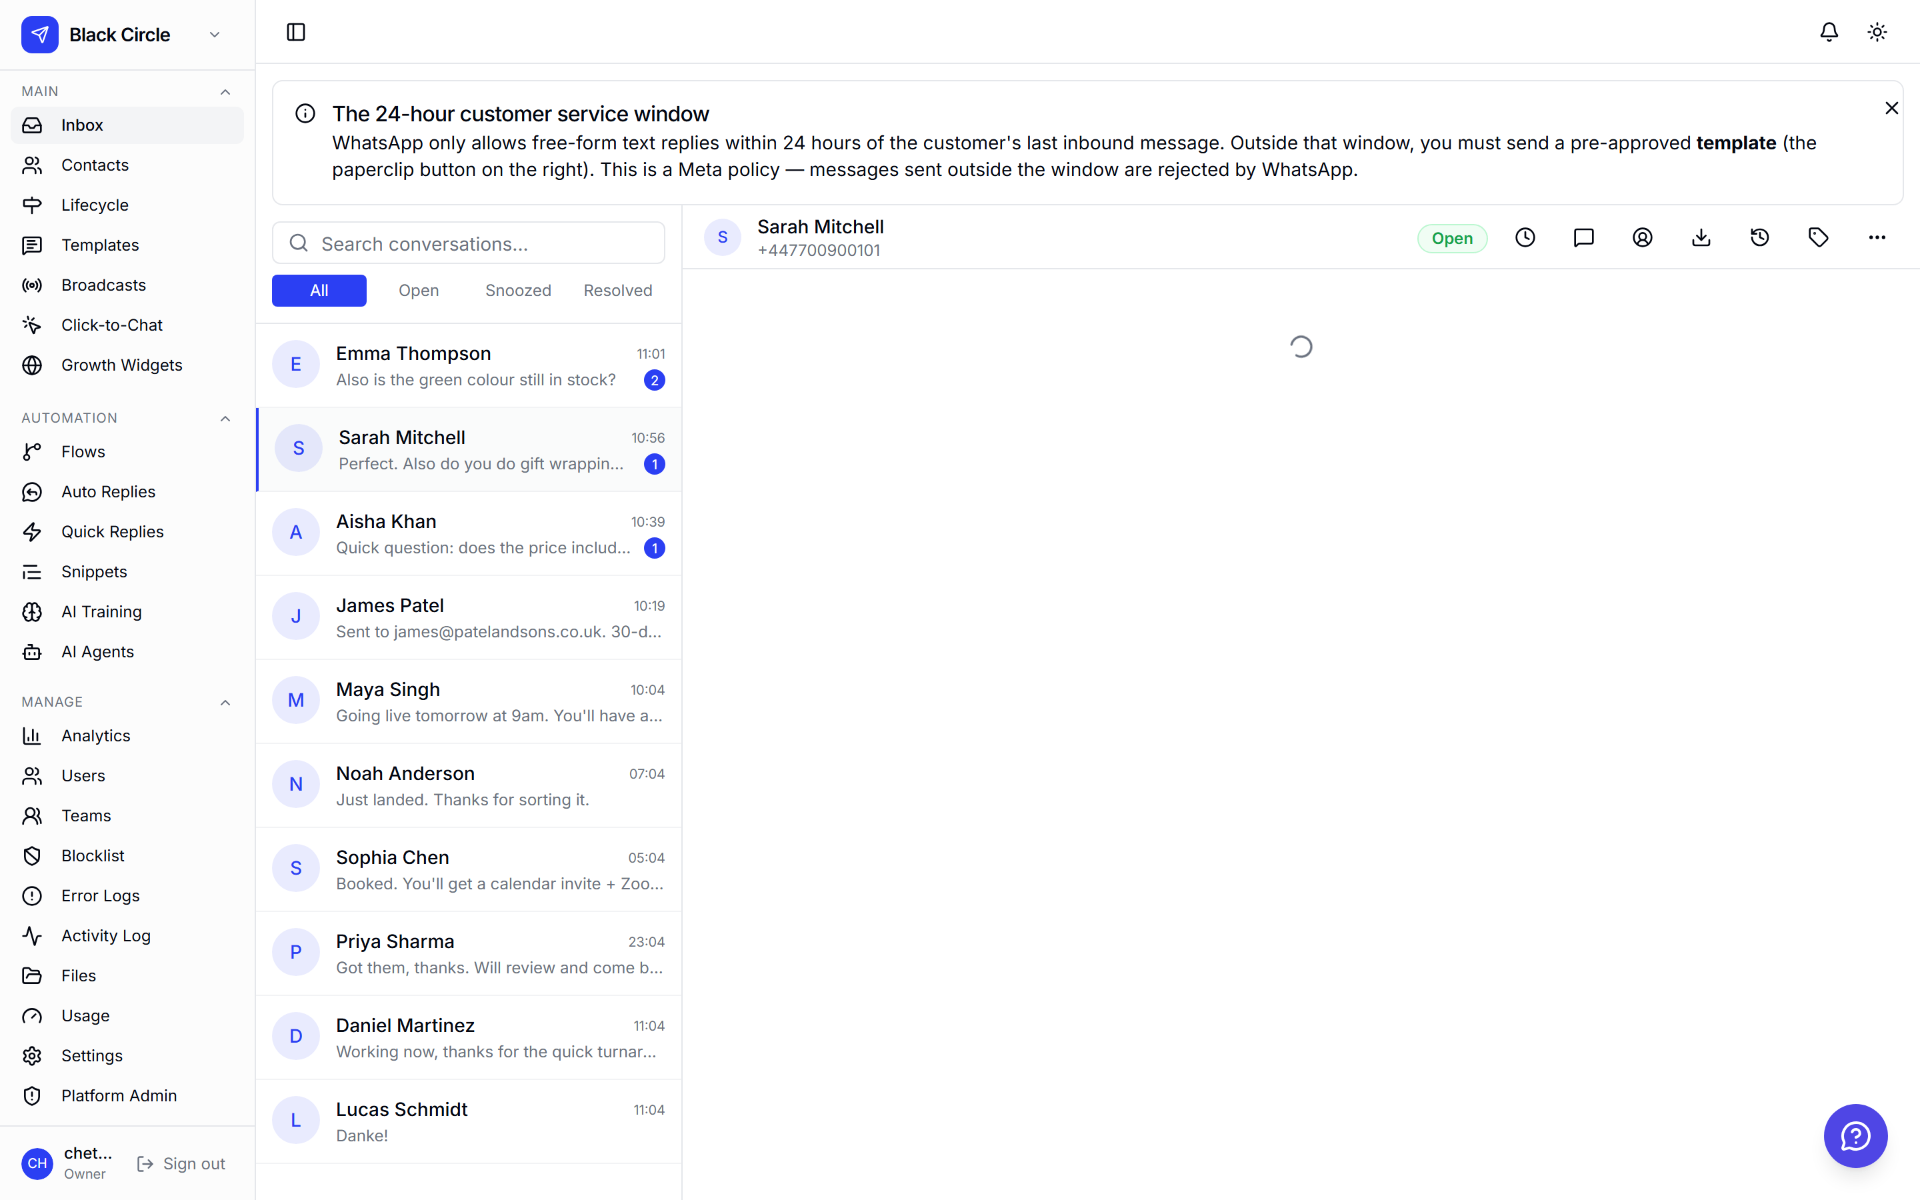Go to Click-to-Chat page

tap(127, 325)
